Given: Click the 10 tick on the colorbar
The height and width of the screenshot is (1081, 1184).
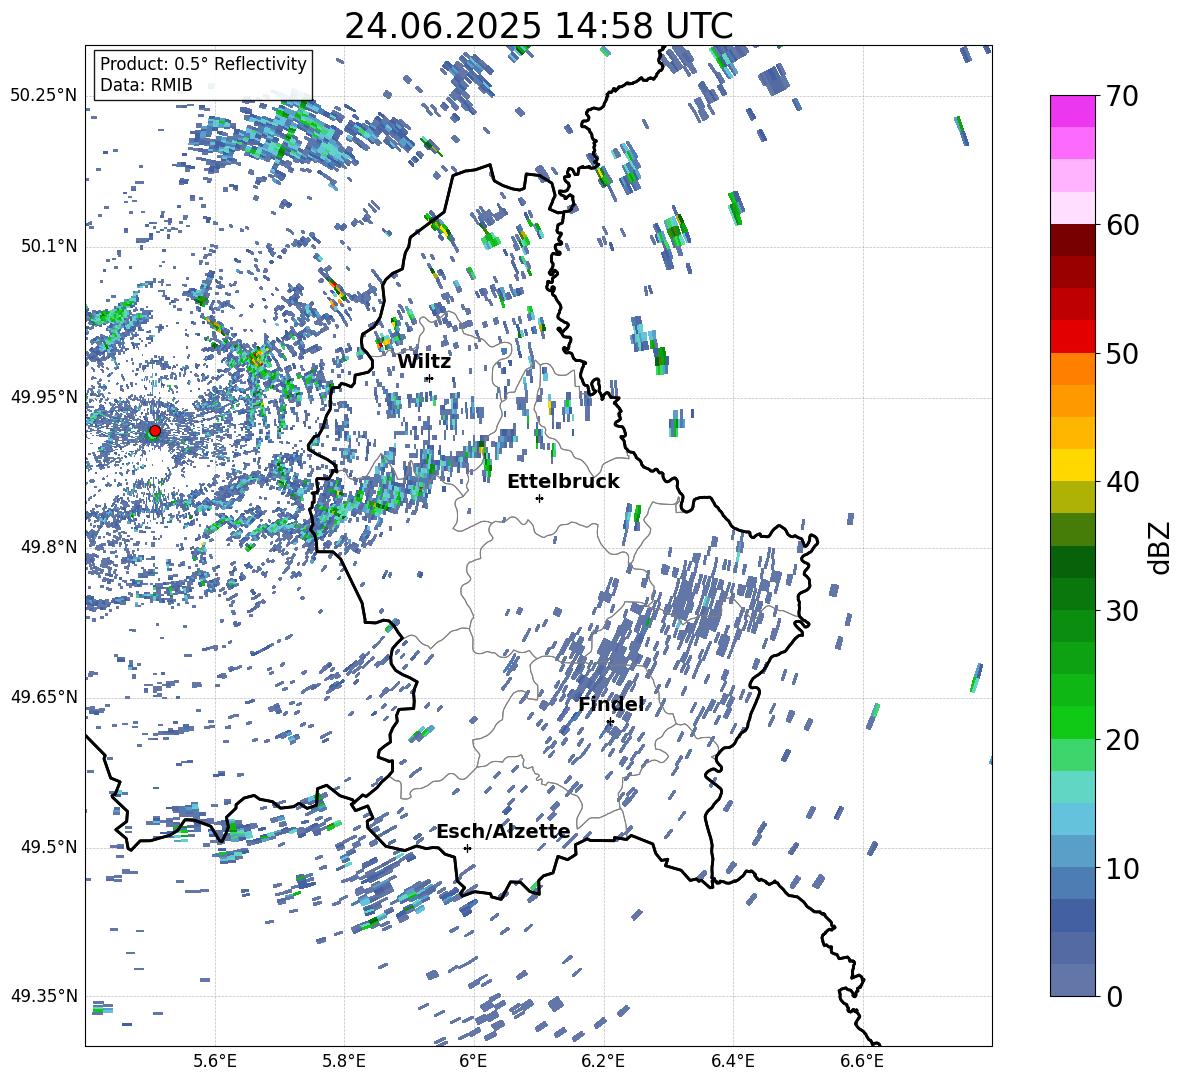Looking at the screenshot, I should pos(1121,868).
